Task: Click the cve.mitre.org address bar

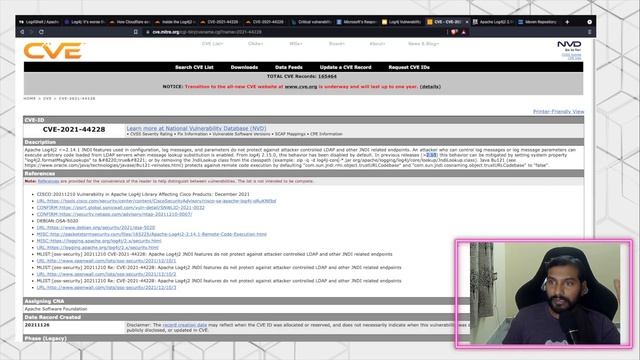Action: [x=294, y=32]
